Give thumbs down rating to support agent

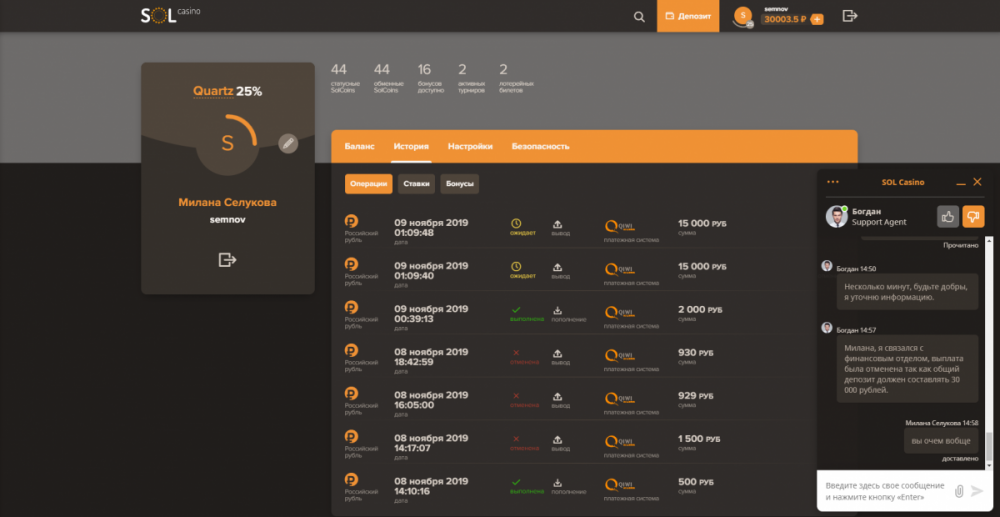[973, 216]
